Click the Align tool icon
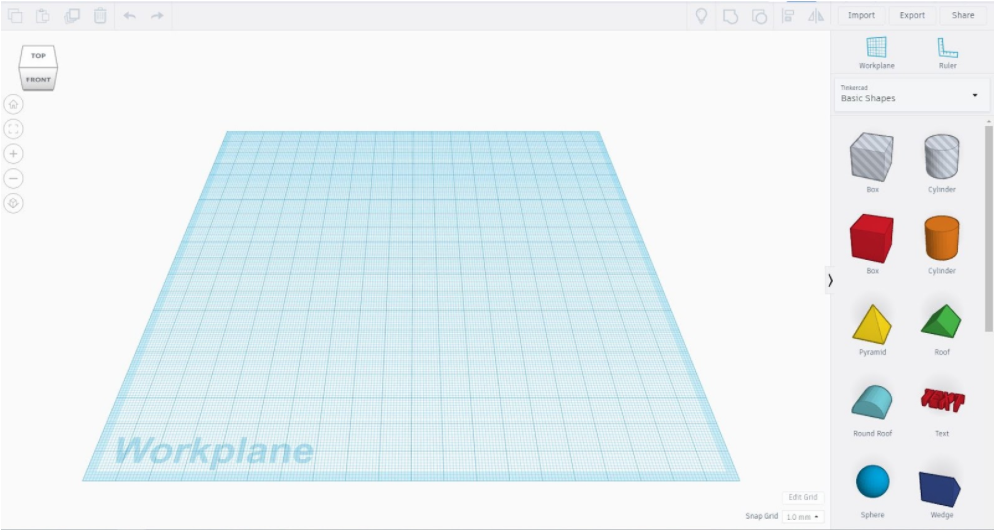Viewport: 995px width, 530px height. (788, 16)
